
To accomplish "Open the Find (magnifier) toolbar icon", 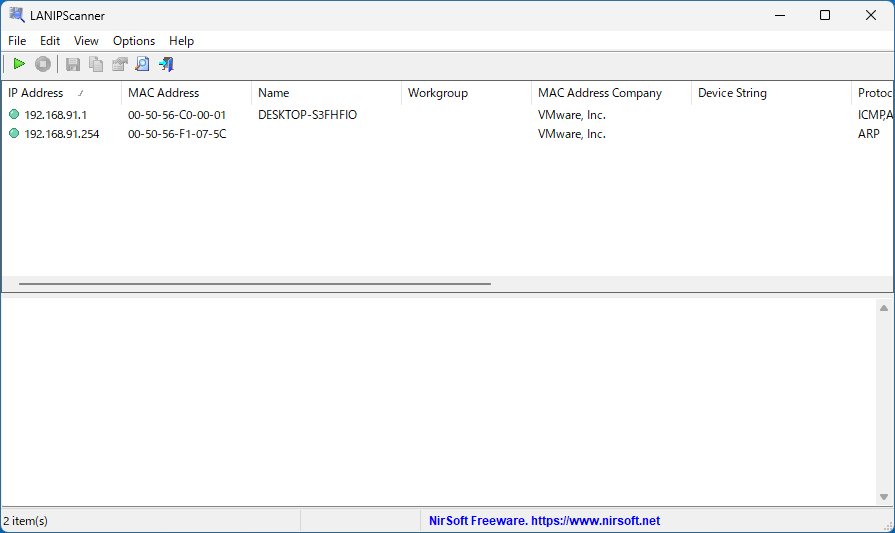I will click(143, 64).
